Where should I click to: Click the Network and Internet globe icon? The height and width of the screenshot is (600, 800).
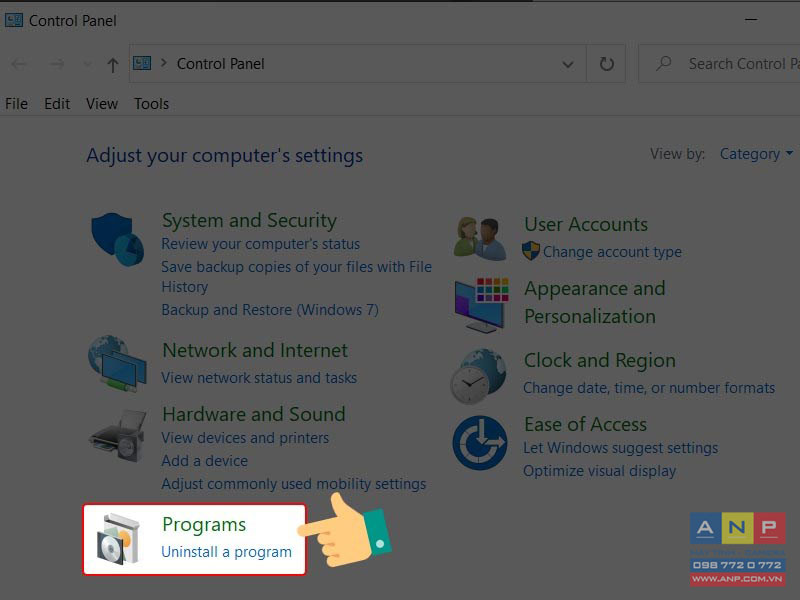pos(117,363)
